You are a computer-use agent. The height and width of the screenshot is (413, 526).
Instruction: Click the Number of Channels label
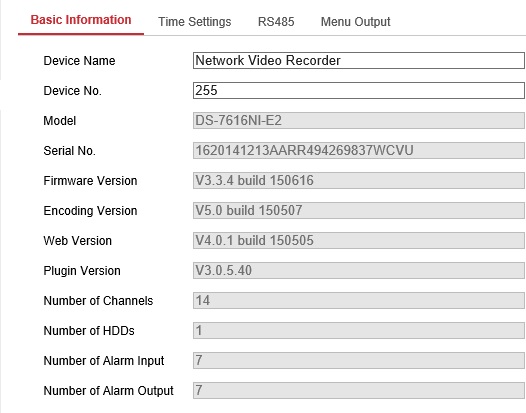tap(98, 301)
